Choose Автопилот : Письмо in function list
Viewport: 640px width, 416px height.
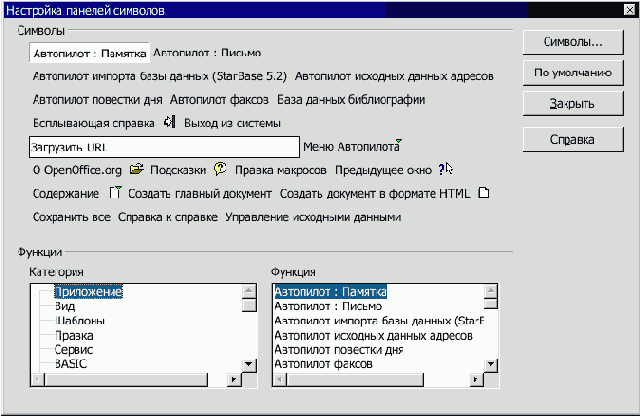click(328, 306)
